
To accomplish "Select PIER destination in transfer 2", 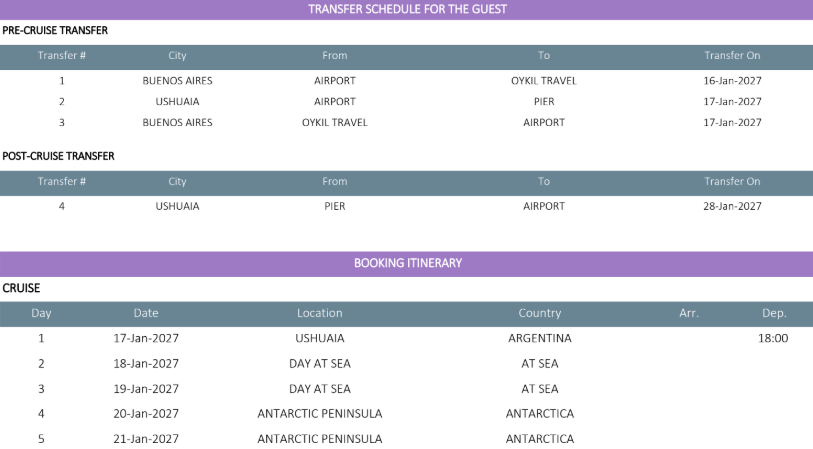I will click(x=544, y=102).
